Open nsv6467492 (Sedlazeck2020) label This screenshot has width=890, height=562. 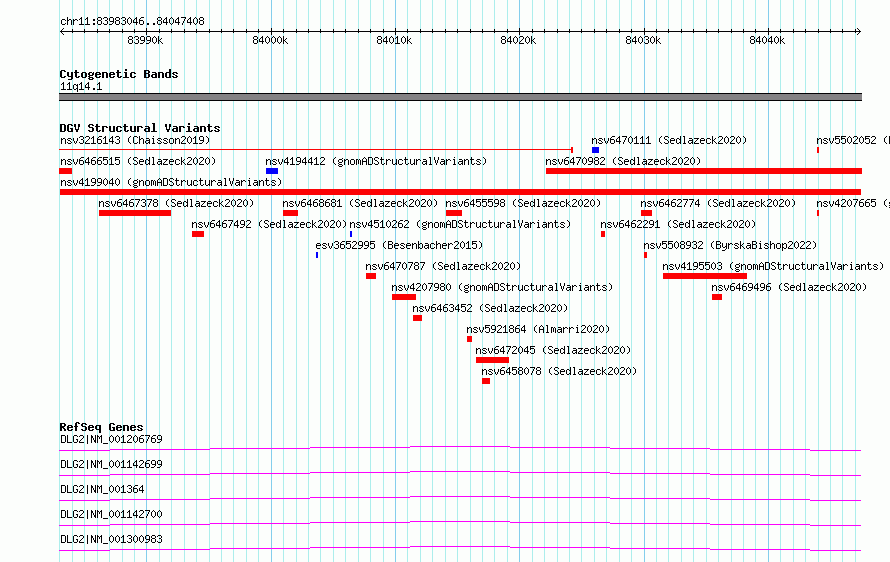click(269, 224)
